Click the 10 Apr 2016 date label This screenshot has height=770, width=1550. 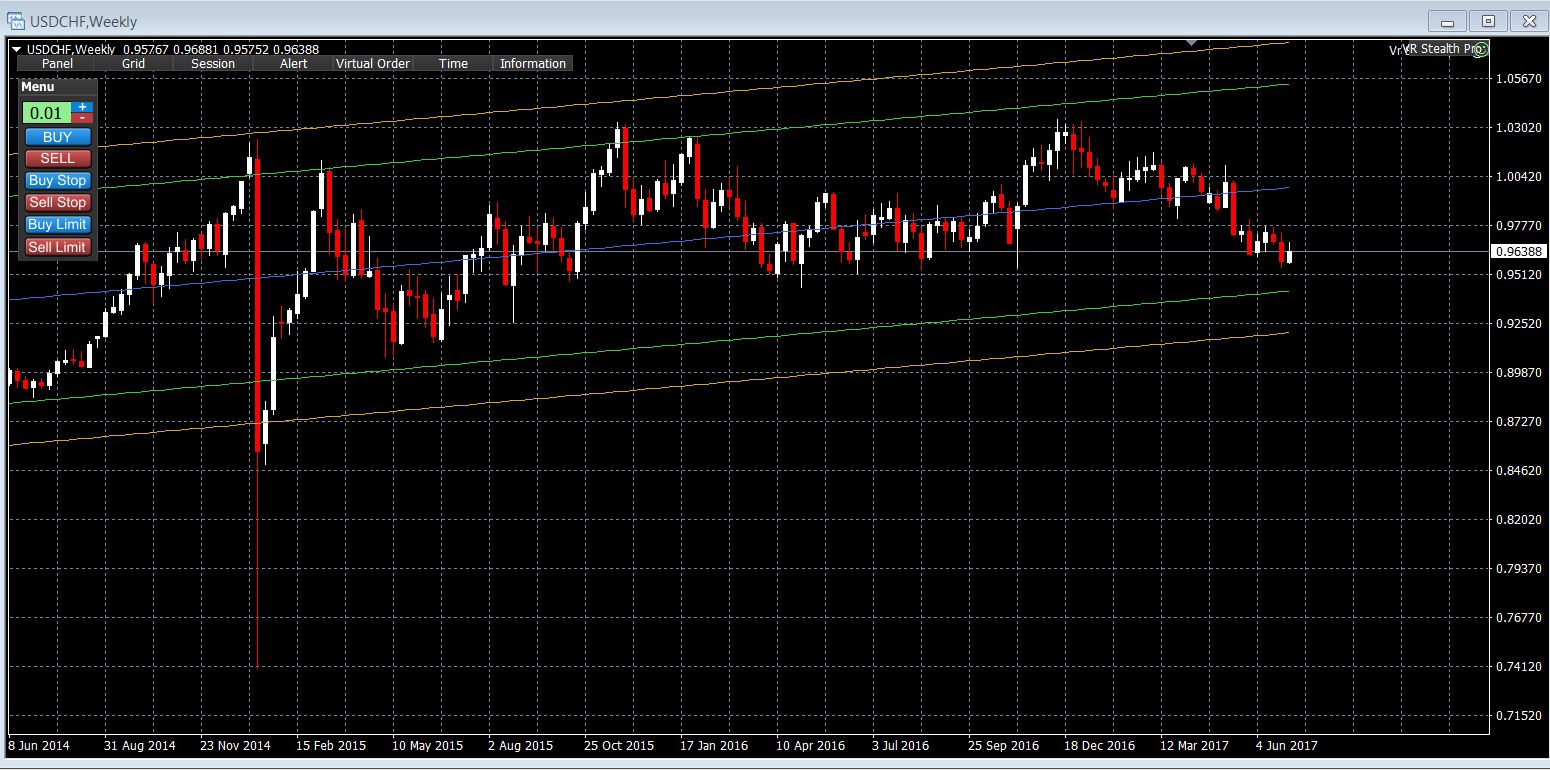click(810, 746)
